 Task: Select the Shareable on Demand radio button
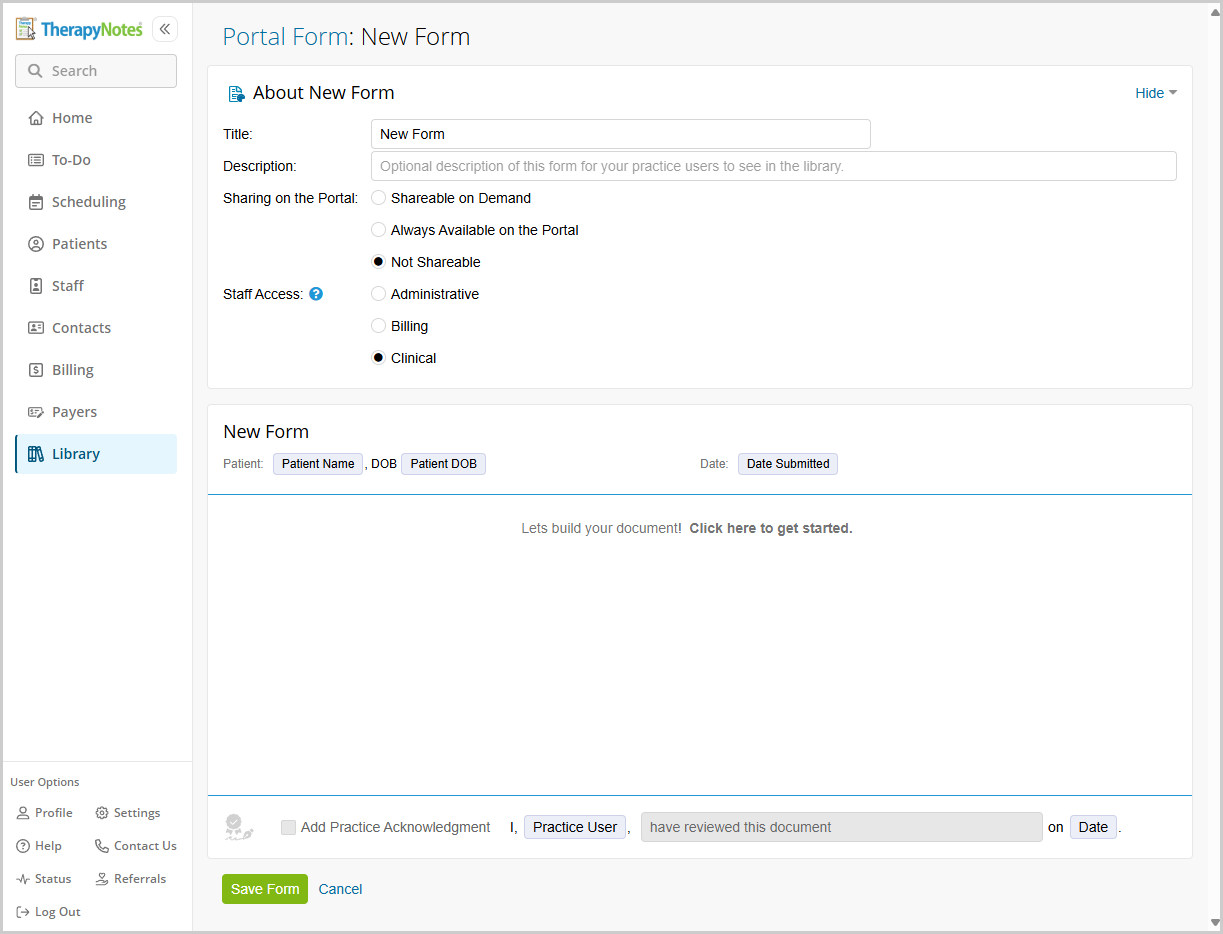coord(379,198)
